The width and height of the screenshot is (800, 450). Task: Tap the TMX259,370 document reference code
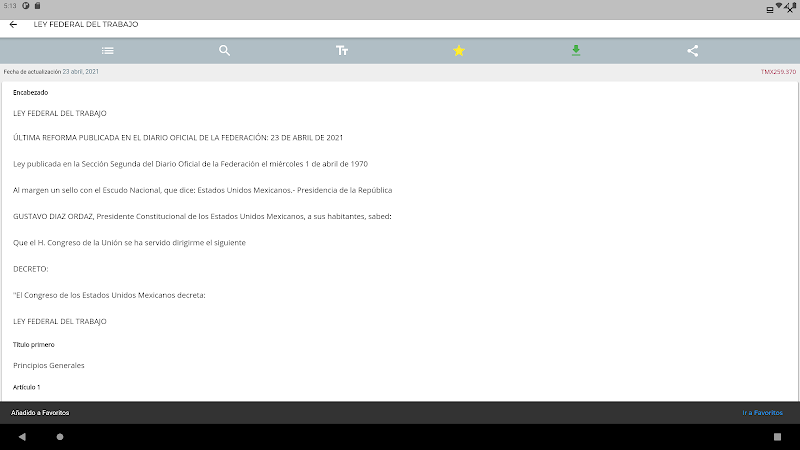click(x=778, y=72)
